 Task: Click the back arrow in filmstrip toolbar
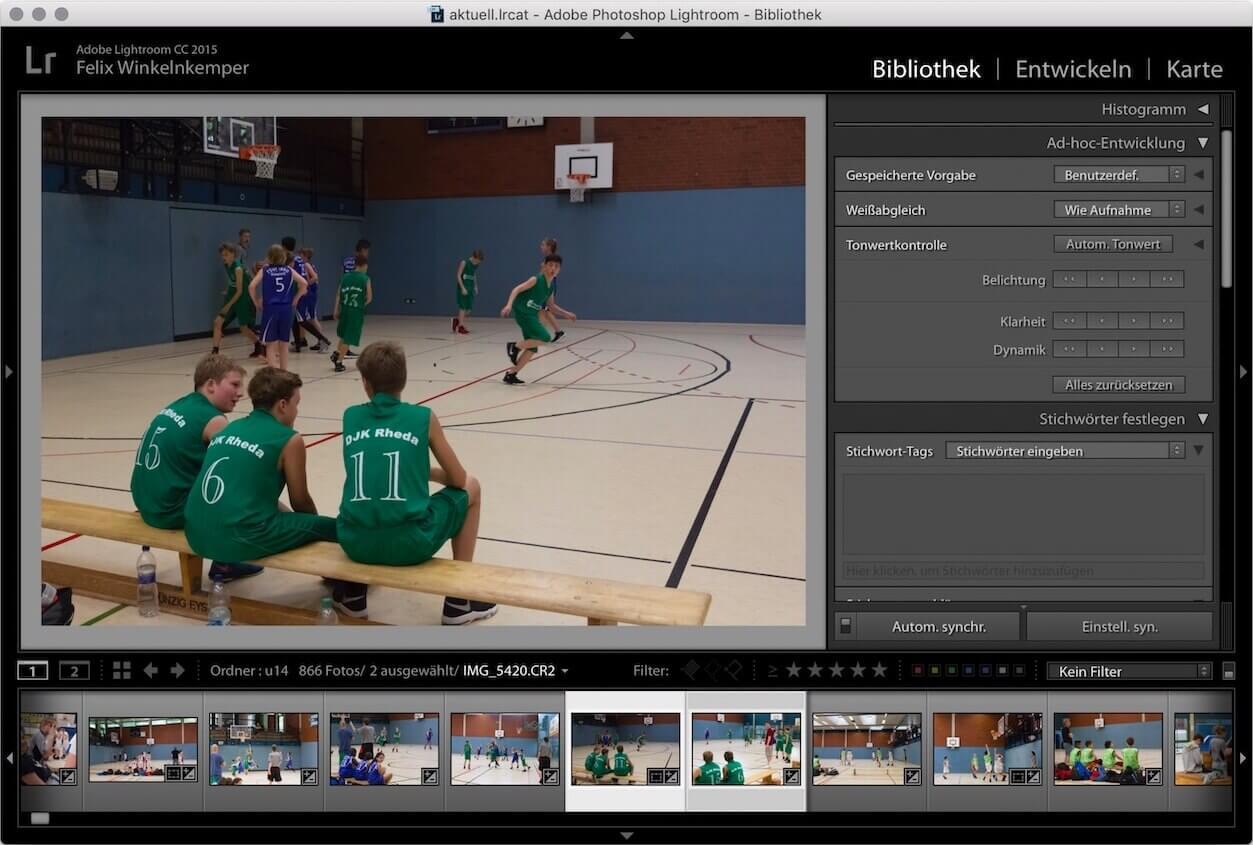pyautogui.click(x=151, y=671)
